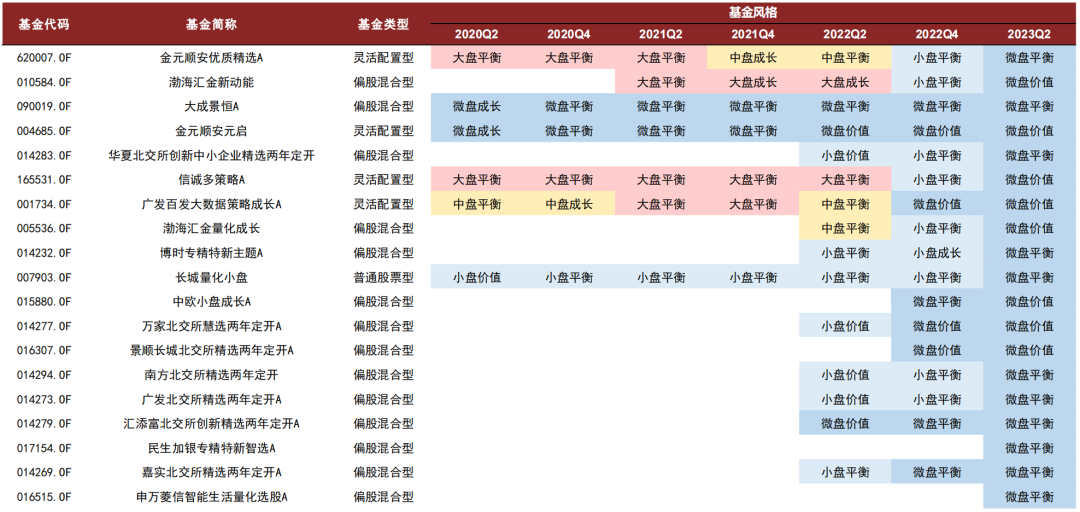This screenshot has height=512, width=1080.
Task: Click 灵活配置型 type in 信诚多策略A row
Action: [384, 180]
